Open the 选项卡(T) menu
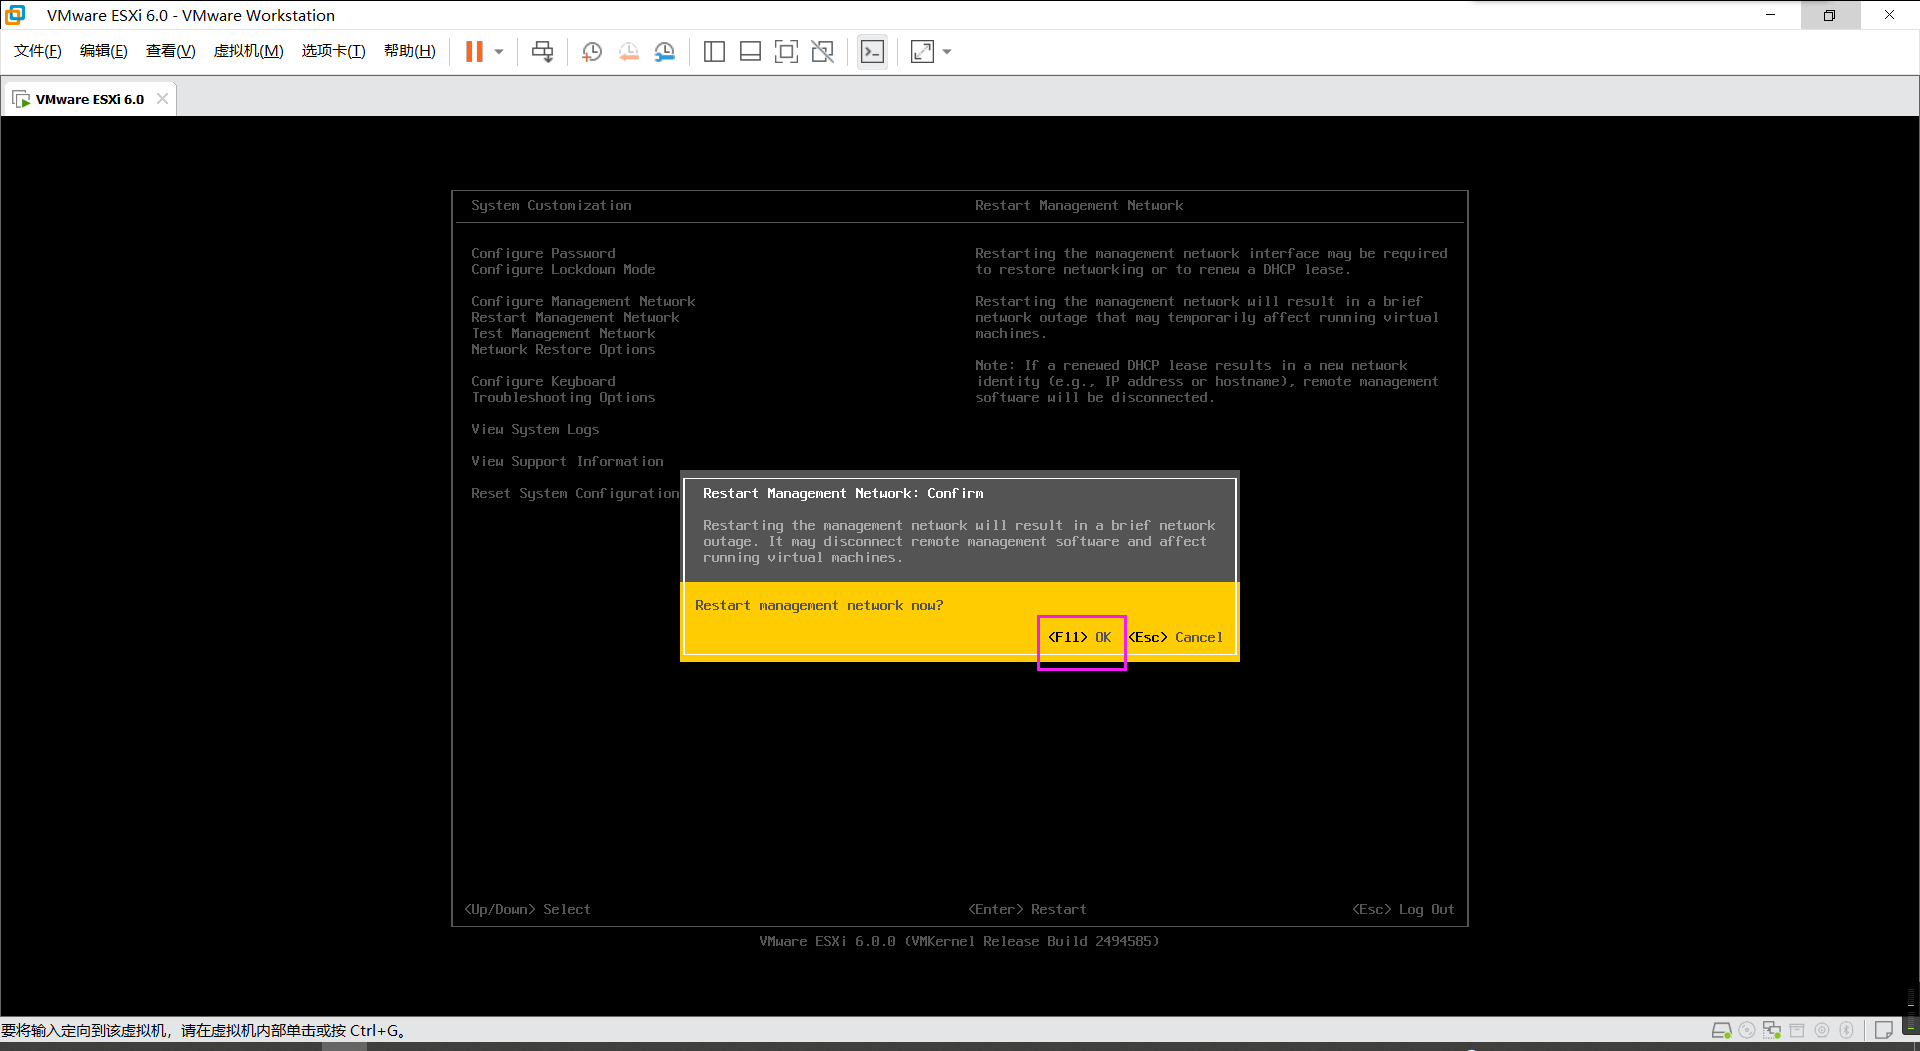The width and height of the screenshot is (1920, 1051). [334, 51]
